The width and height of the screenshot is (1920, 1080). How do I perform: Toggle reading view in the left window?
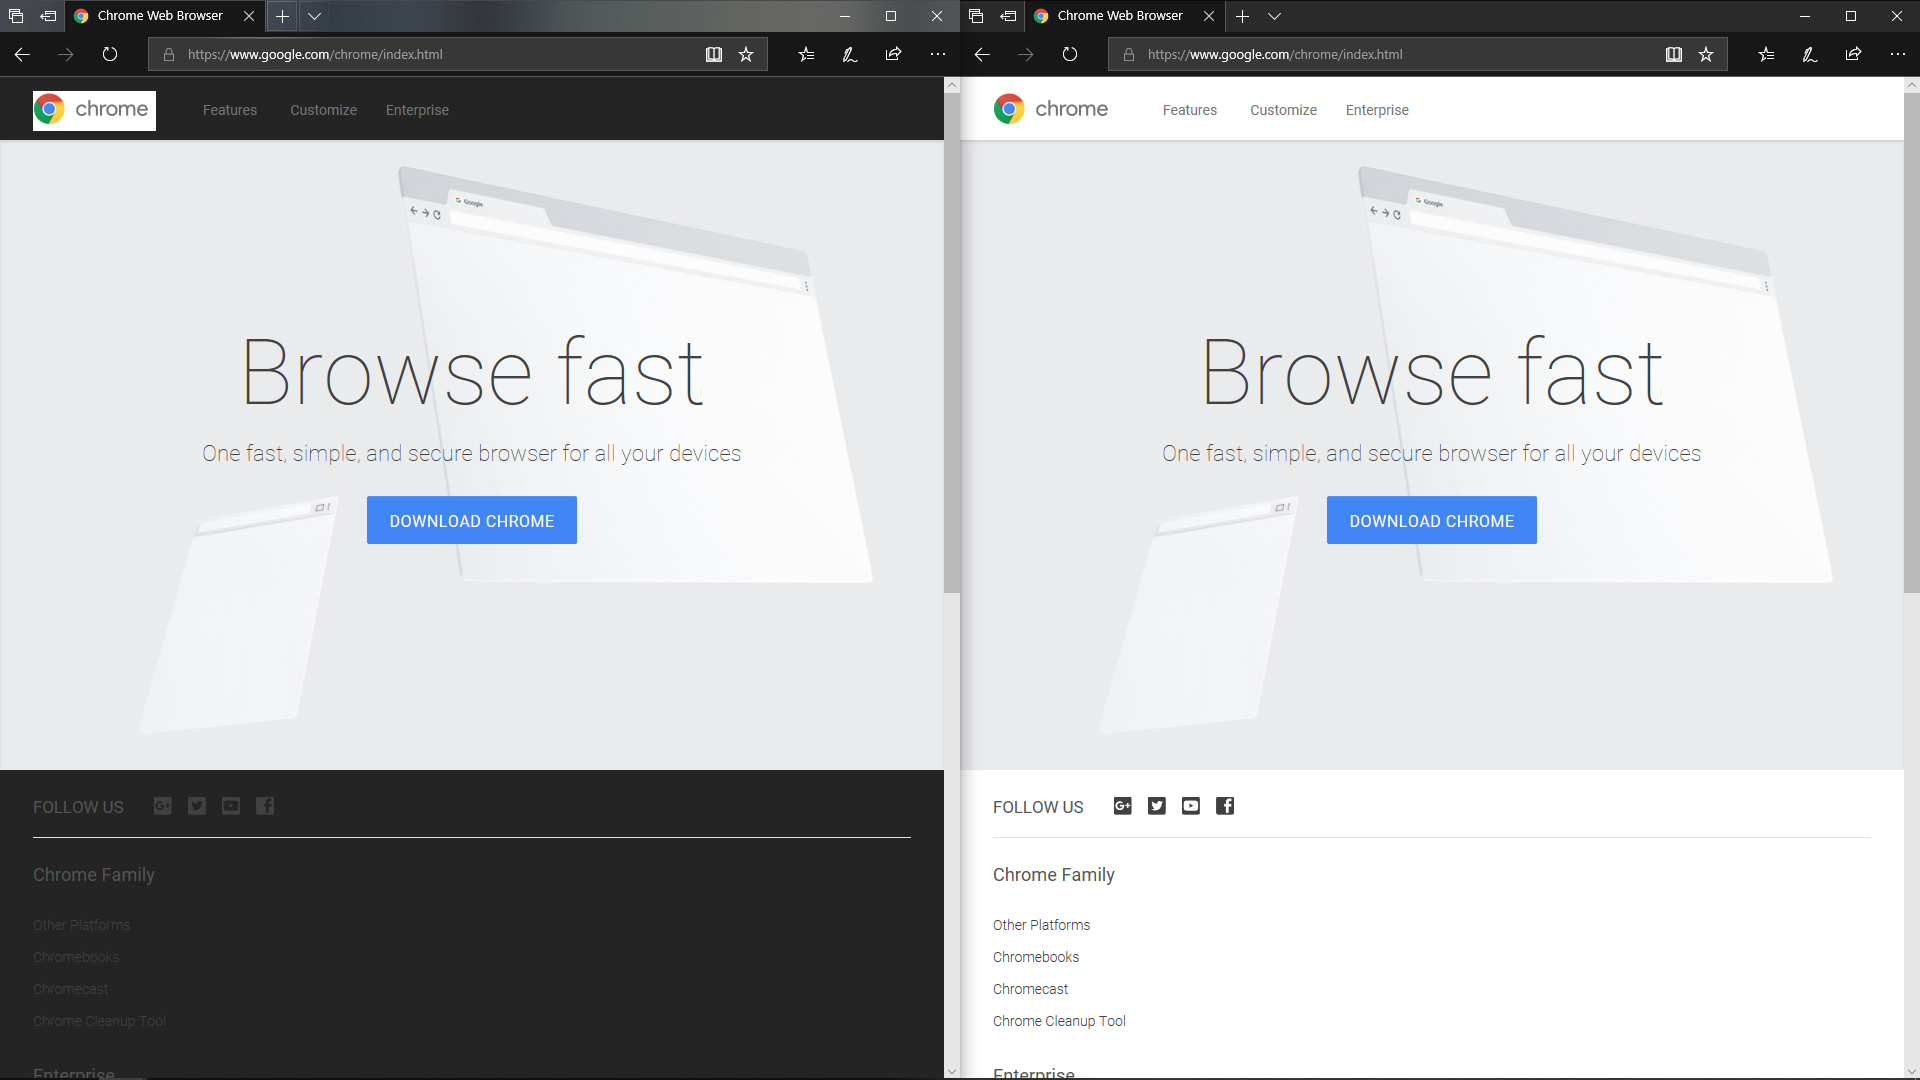pos(714,54)
